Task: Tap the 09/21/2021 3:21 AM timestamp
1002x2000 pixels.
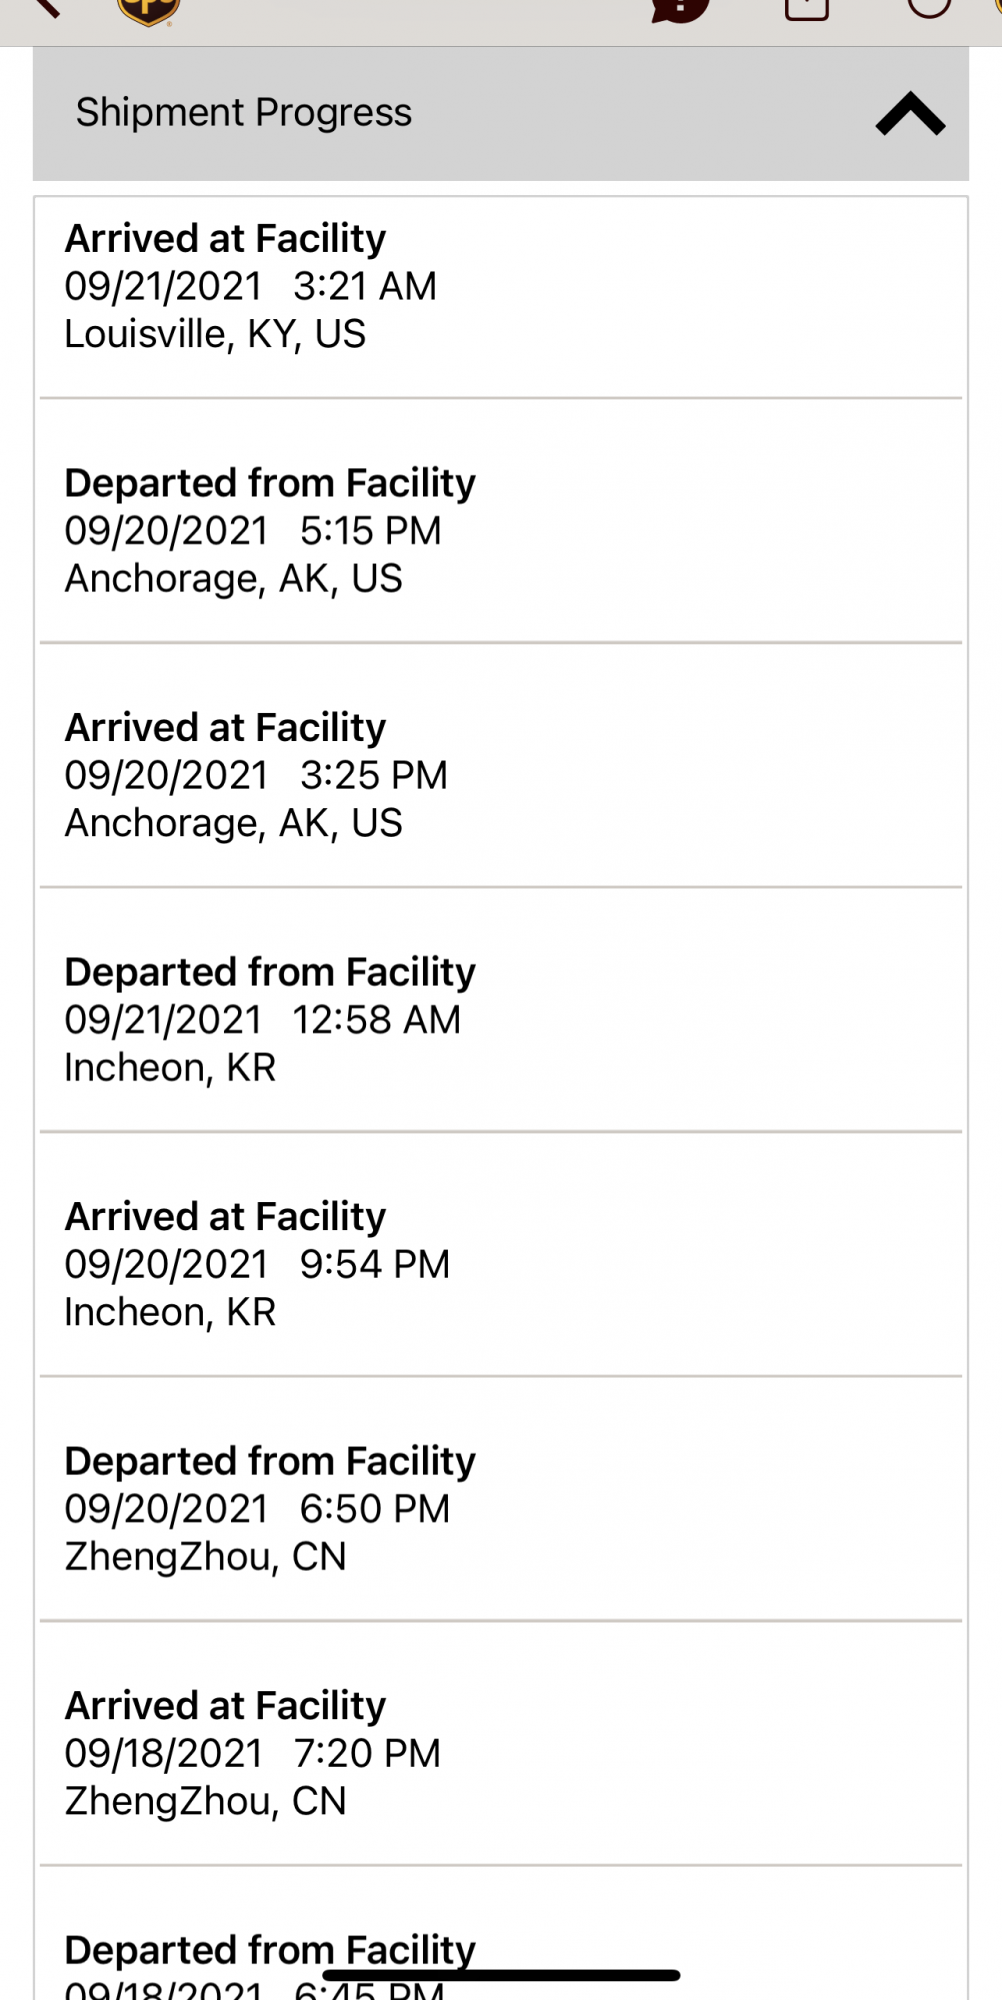Action: 251,286
